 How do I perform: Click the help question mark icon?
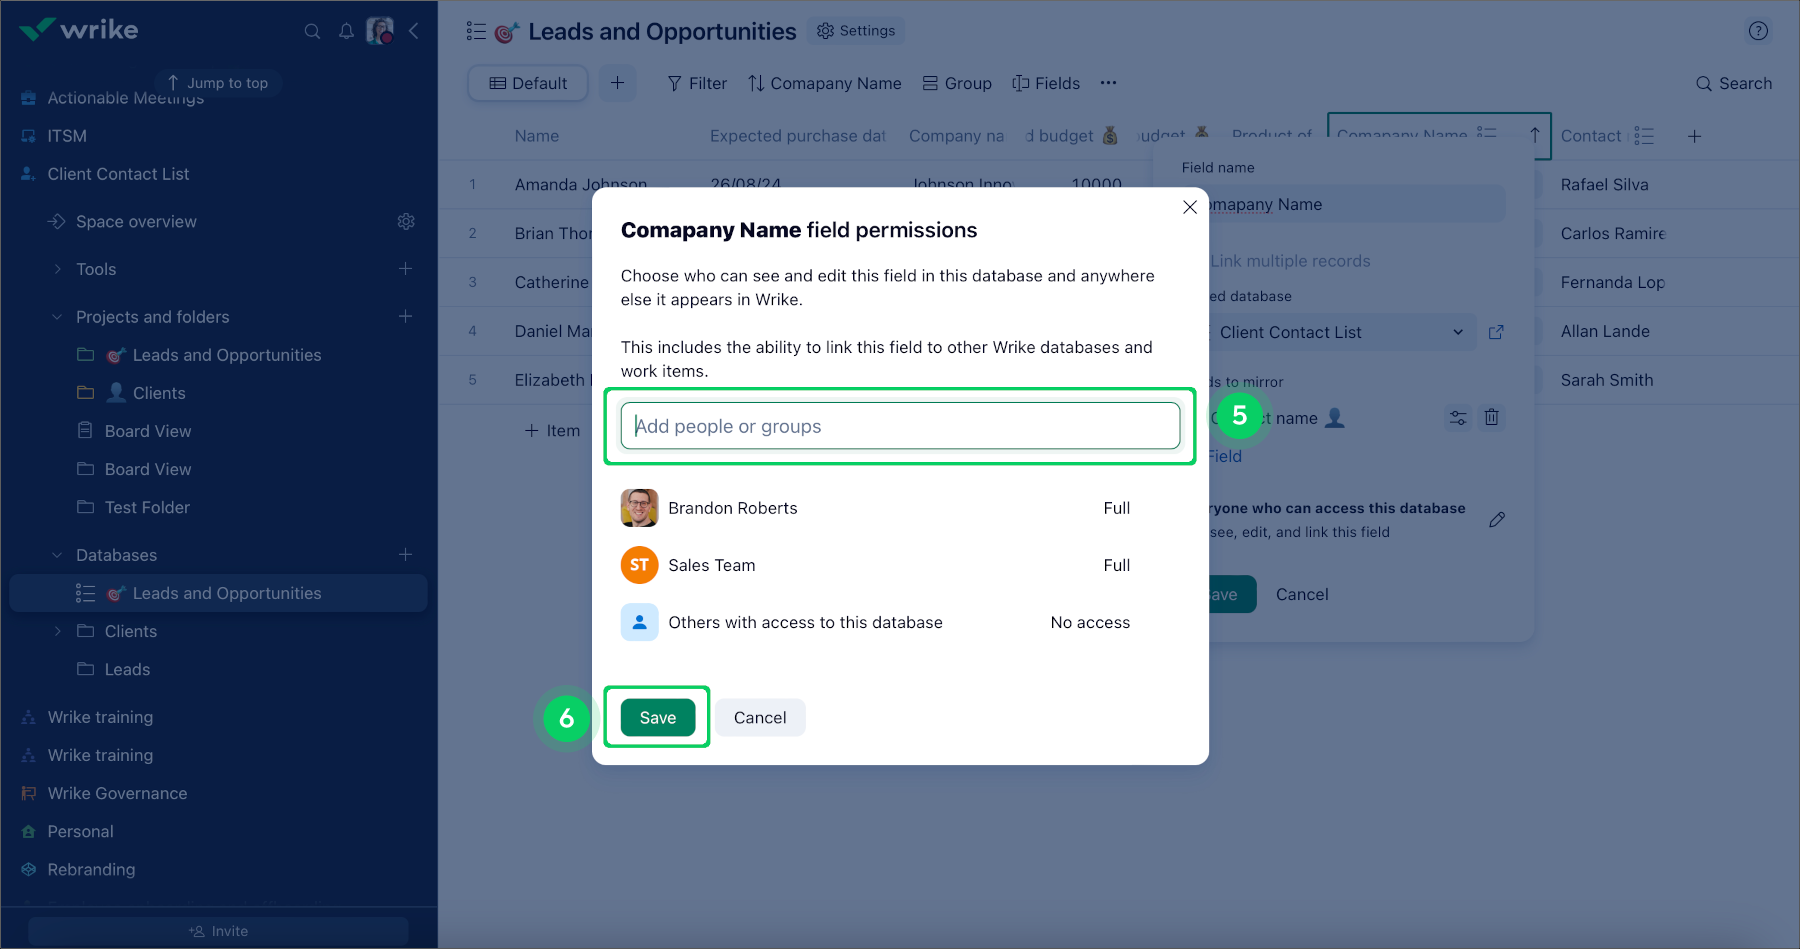point(1758,31)
